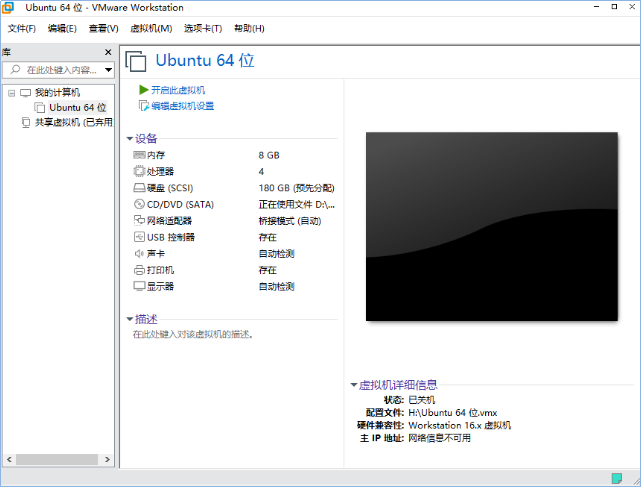The width and height of the screenshot is (642, 487).
Task: Select Ubuntu 64 位 in the library tree
Action: tap(78, 107)
